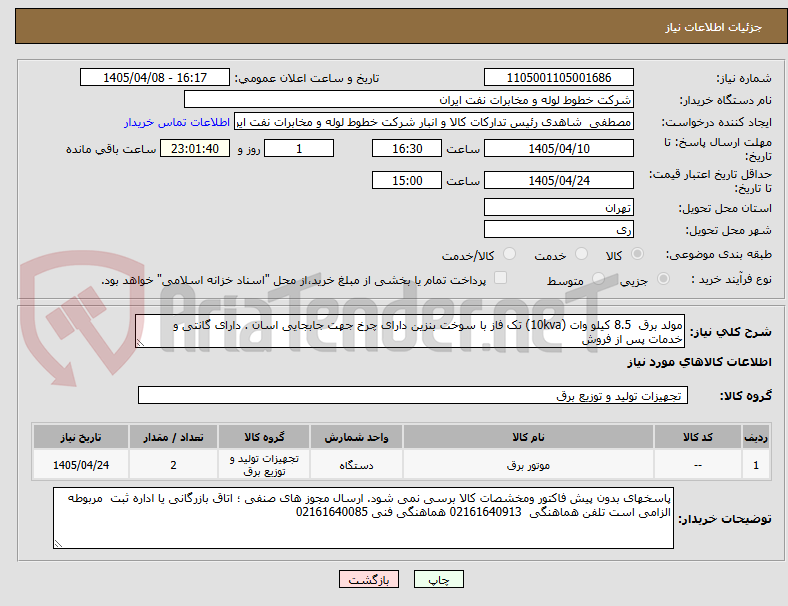The width and height of the screenshot is (788, 606).
Task: Click the ساعت باقی مانده label
Action: tap(111, 149)
